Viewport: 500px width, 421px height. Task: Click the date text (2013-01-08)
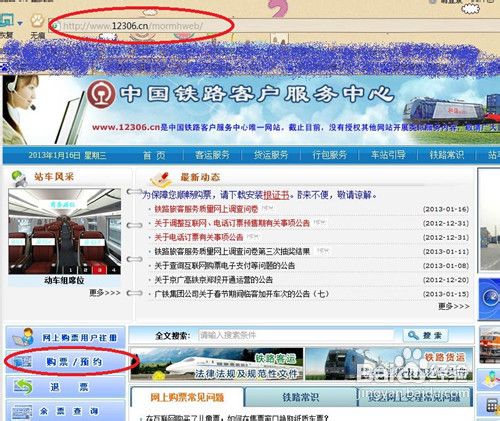tap(446, 266)
